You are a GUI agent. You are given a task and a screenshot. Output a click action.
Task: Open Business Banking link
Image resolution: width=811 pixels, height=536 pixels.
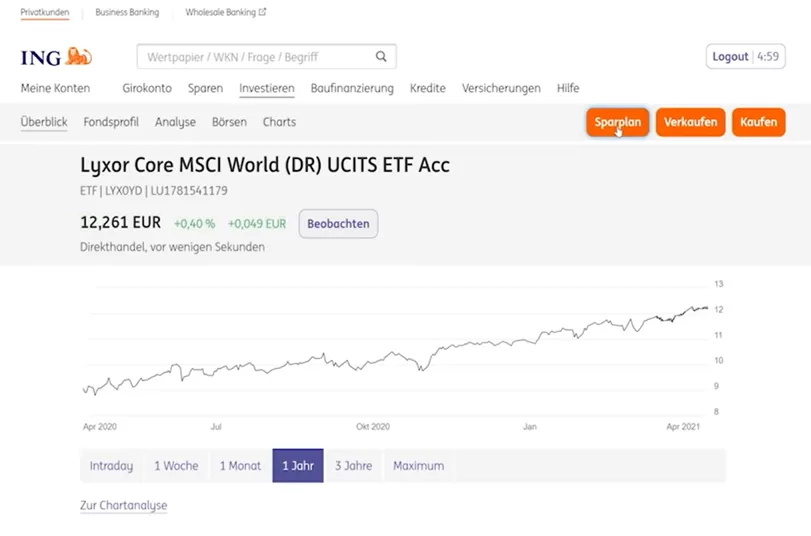[127, 12]
